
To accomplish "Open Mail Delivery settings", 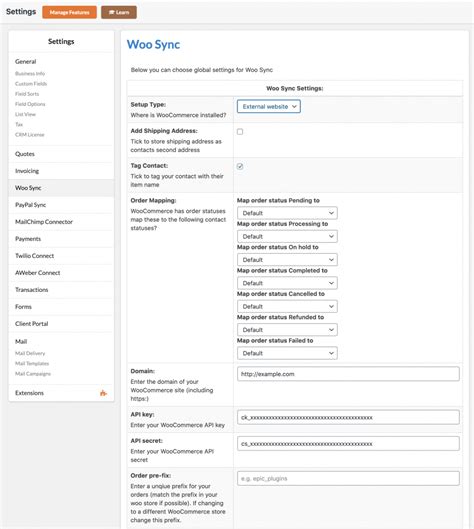I will coord(30,353).
